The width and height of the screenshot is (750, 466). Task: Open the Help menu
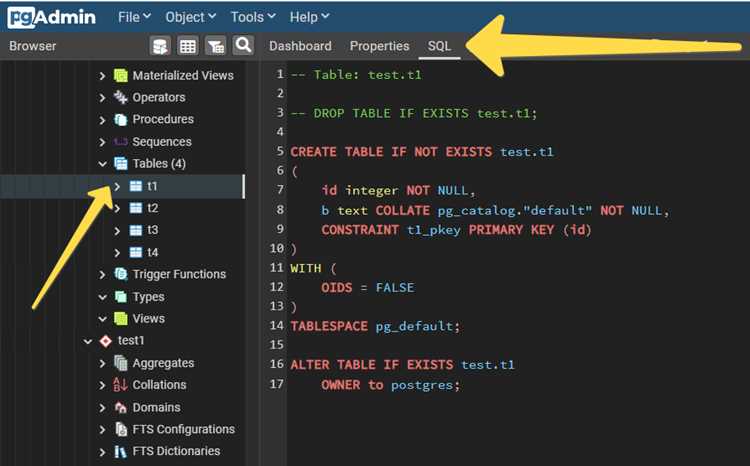pyautogui.click(x=309, y=17)
